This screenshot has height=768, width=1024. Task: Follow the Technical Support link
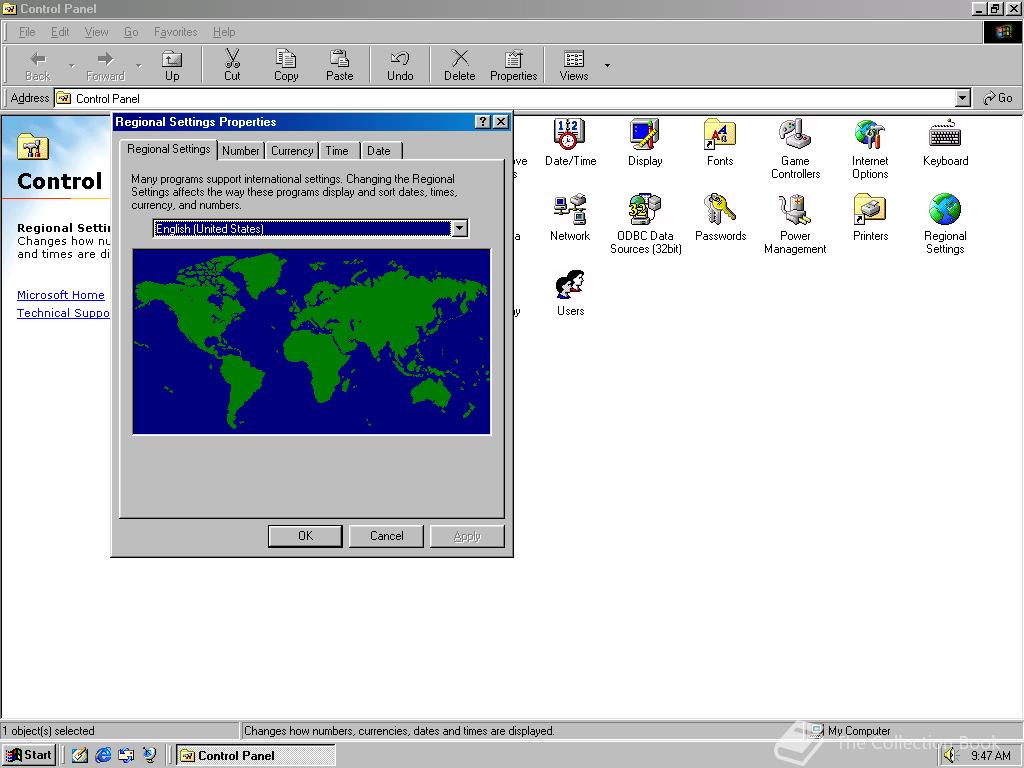[63, 313]
